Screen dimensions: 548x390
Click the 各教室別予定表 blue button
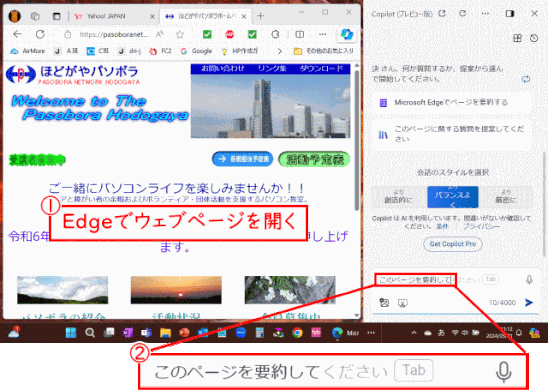(x=243, y=159)
